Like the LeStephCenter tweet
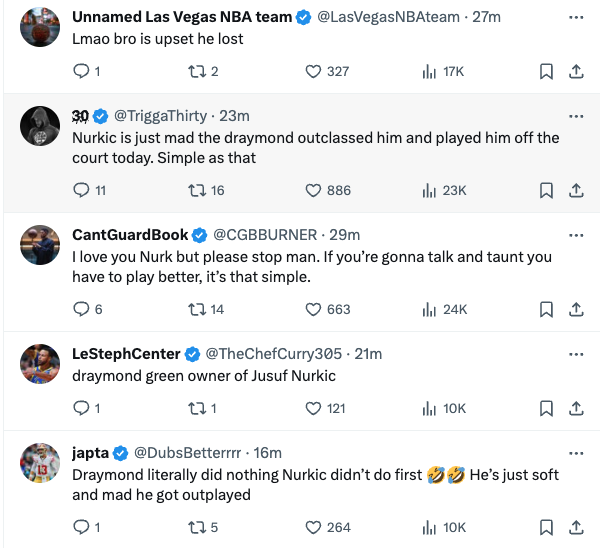 click(x=313, y=408)
